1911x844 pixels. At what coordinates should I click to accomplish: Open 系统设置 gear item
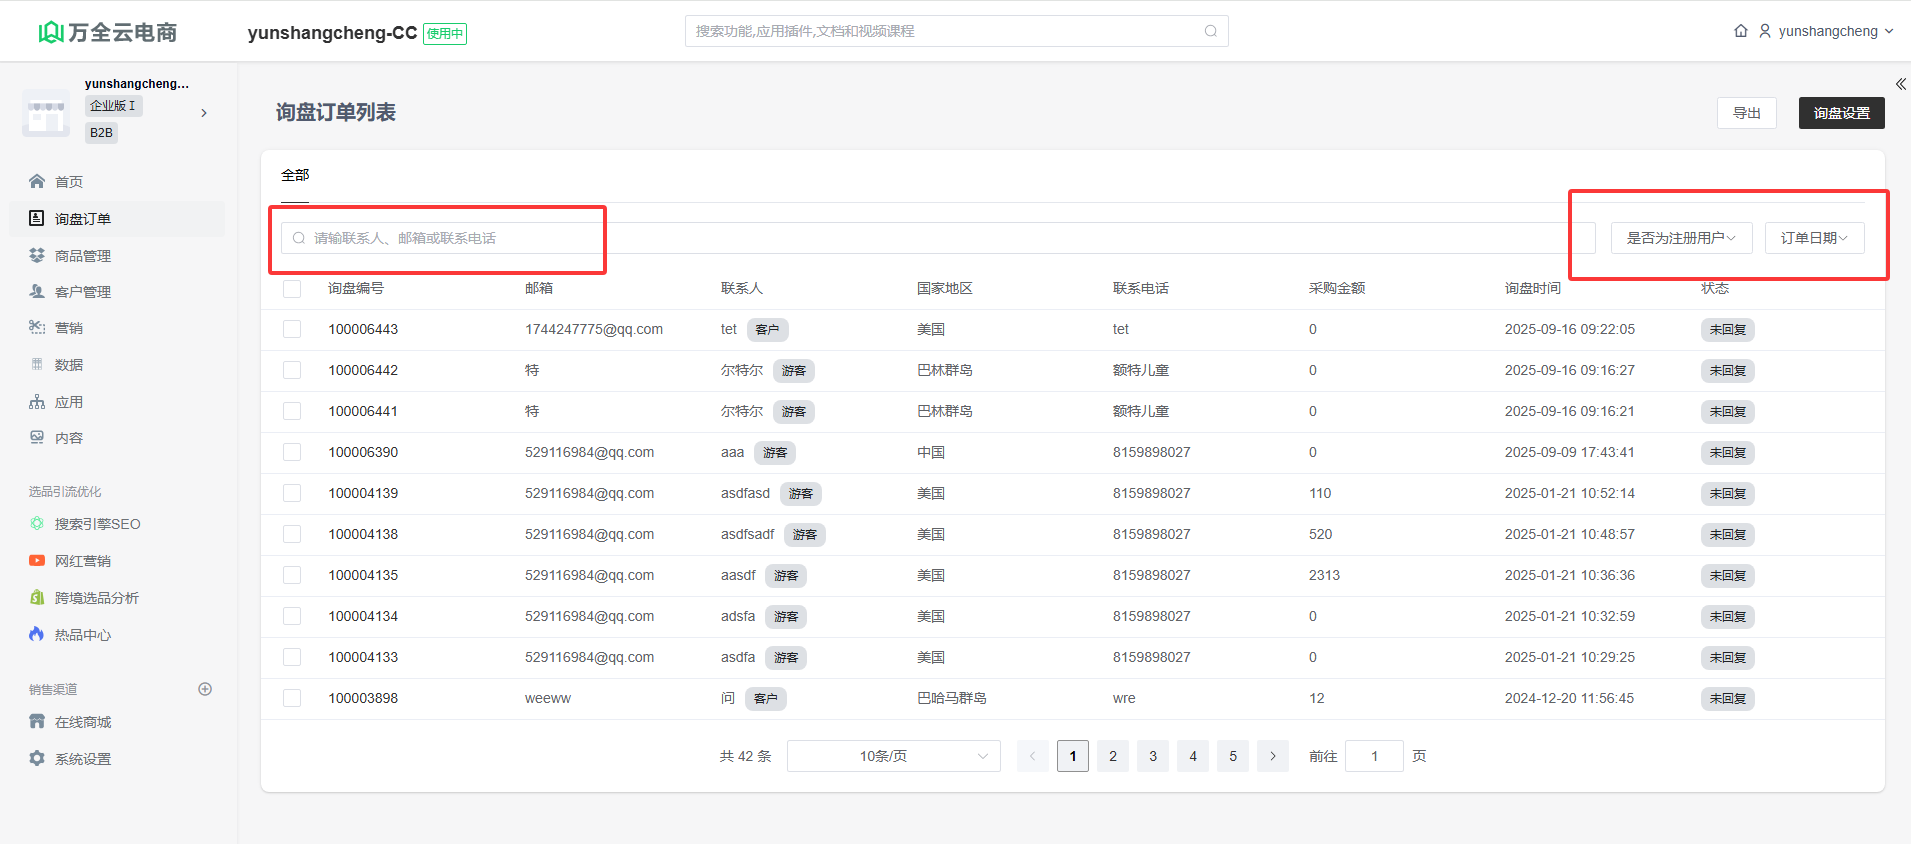pyautogui.click(x=82, y=759)
